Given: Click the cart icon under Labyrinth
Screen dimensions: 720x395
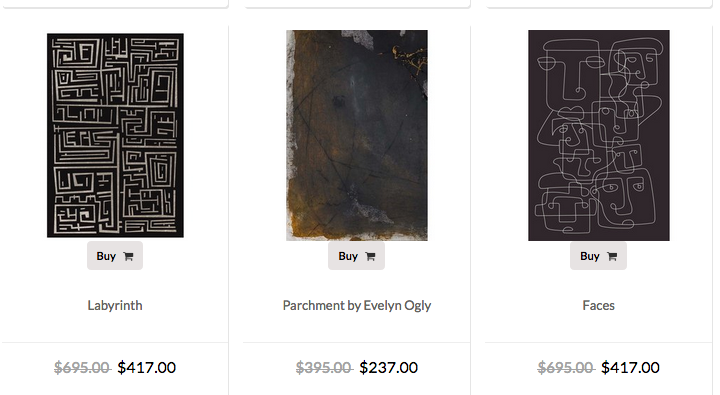Looking at the screenshot, I should tap(129, 256).
